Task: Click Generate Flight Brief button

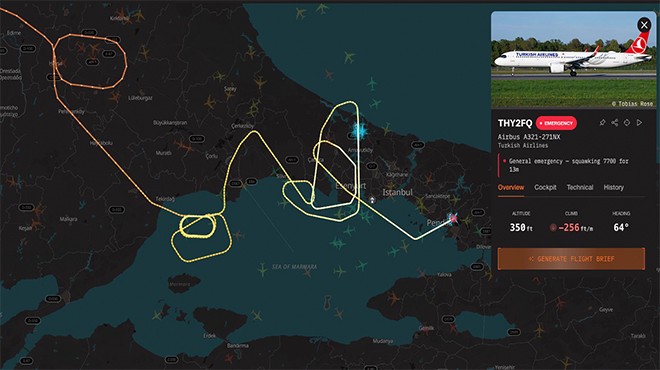Action: (571, 259)
